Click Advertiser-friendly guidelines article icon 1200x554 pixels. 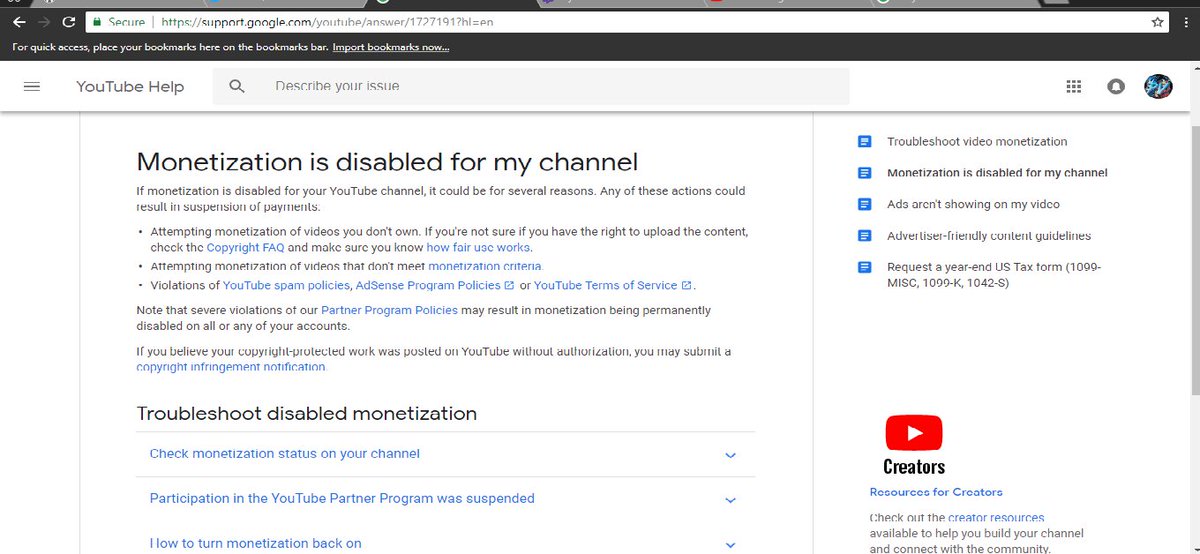point(865,236)
